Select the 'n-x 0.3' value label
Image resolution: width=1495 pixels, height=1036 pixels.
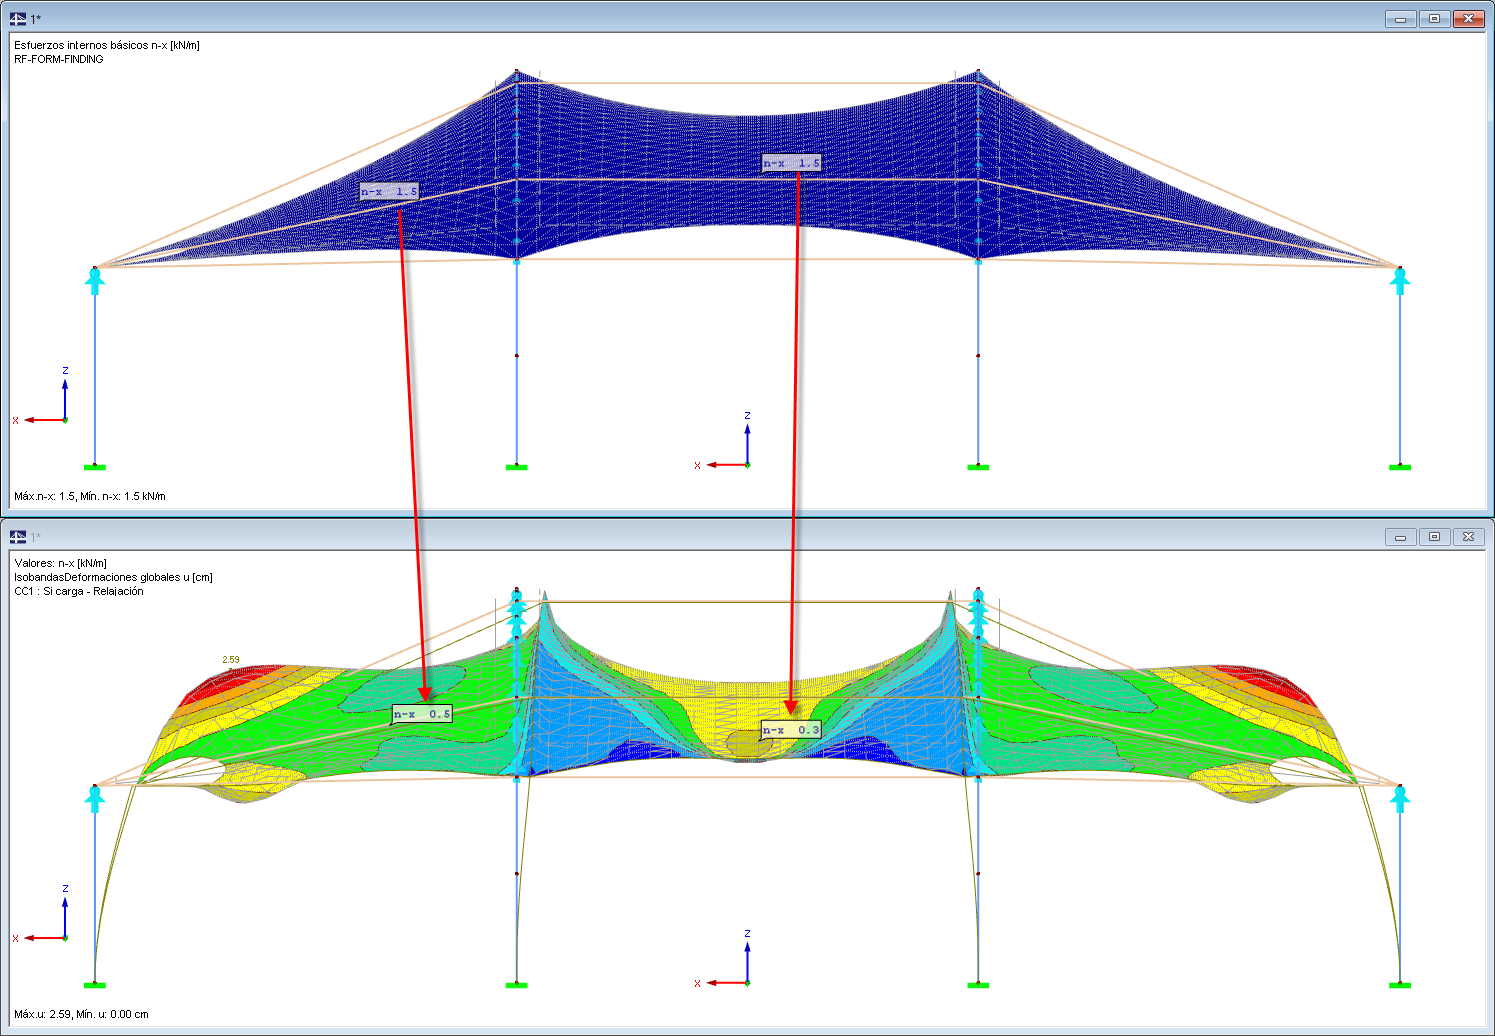click(791, 730)
